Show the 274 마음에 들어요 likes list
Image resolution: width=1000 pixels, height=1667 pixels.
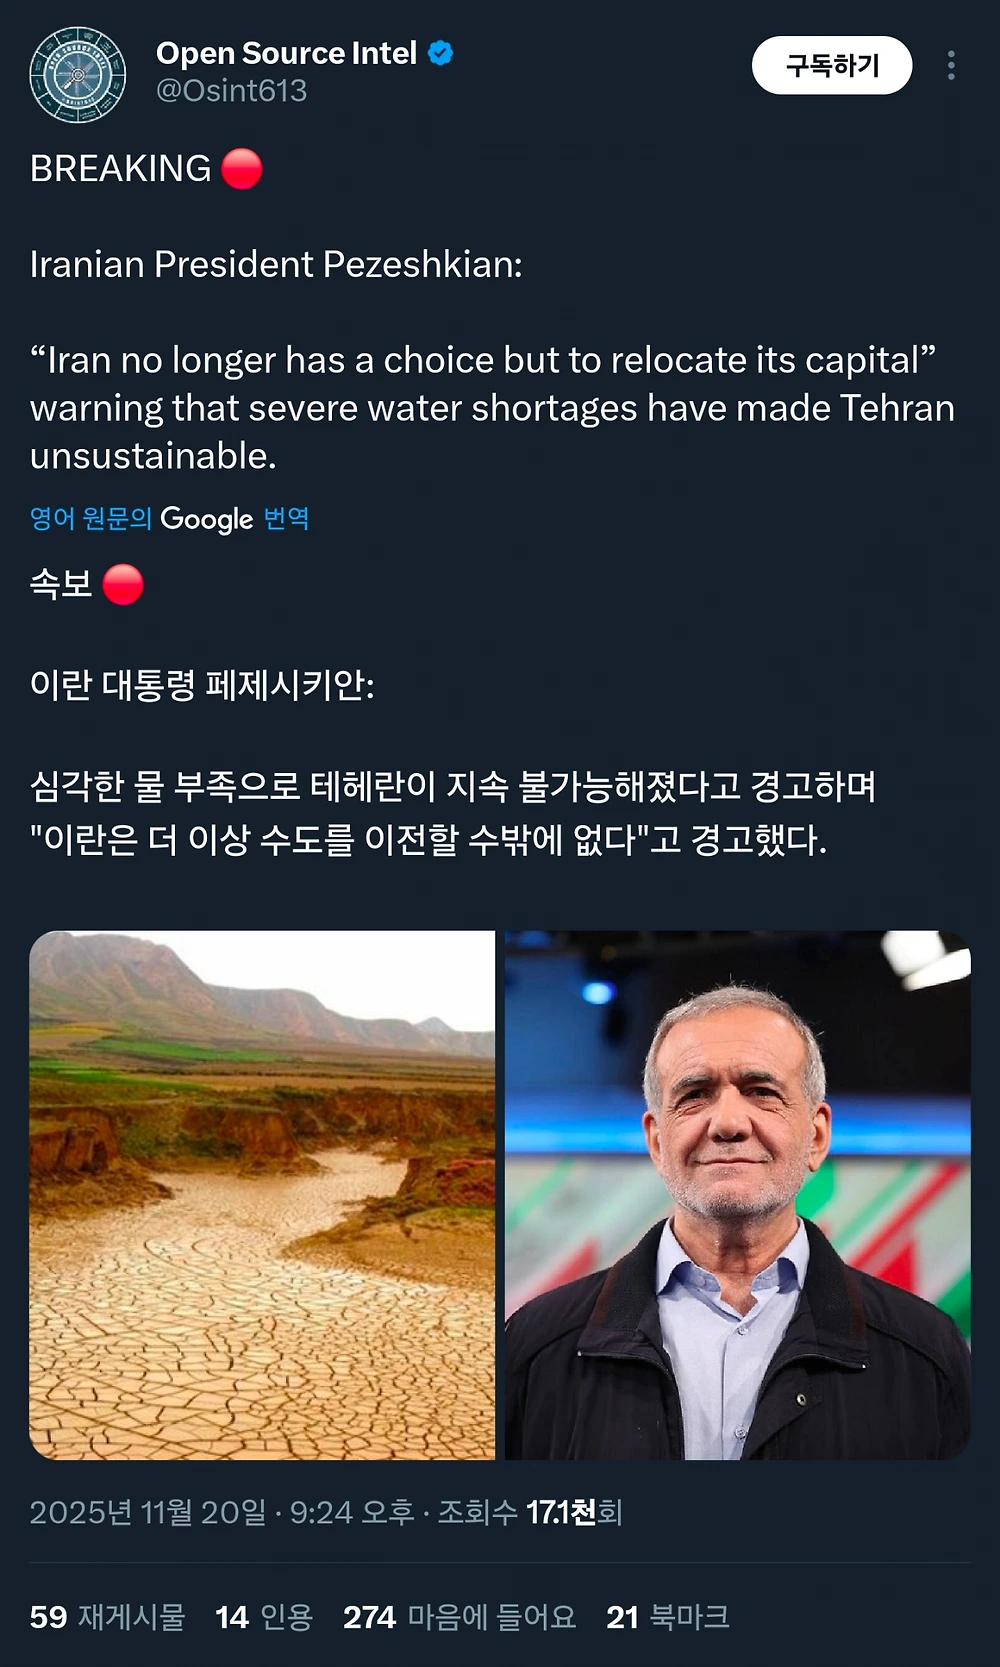point(459,1617)
